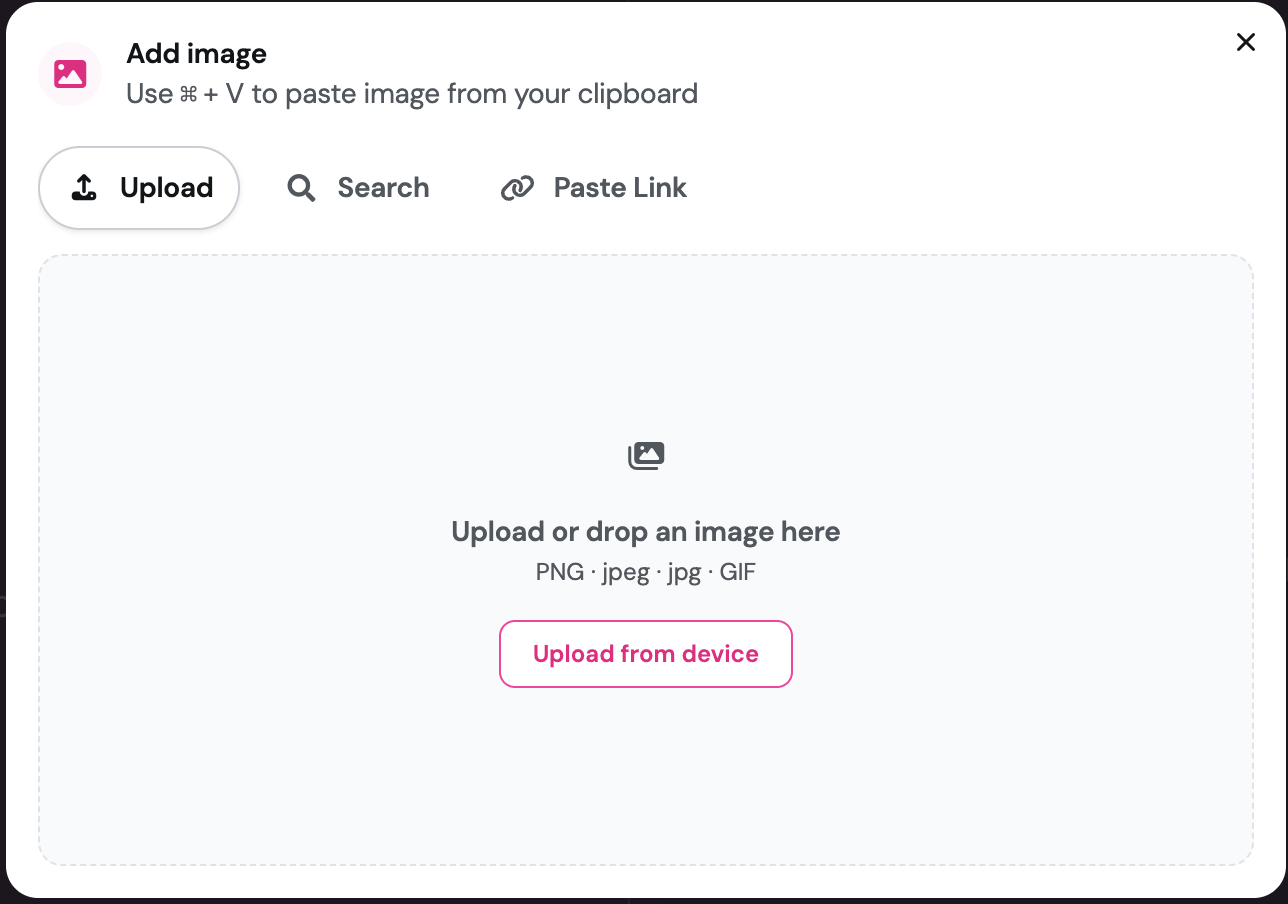Click the jpeg format label
The width and height of the screenshot is (1288, 904).
pyautogui.click(x=624, y=575)
